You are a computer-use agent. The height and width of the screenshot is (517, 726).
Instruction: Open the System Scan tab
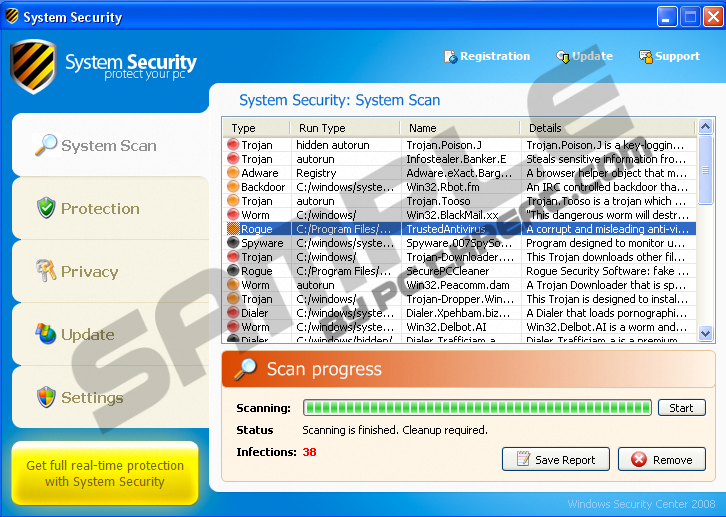click(111, 145)
